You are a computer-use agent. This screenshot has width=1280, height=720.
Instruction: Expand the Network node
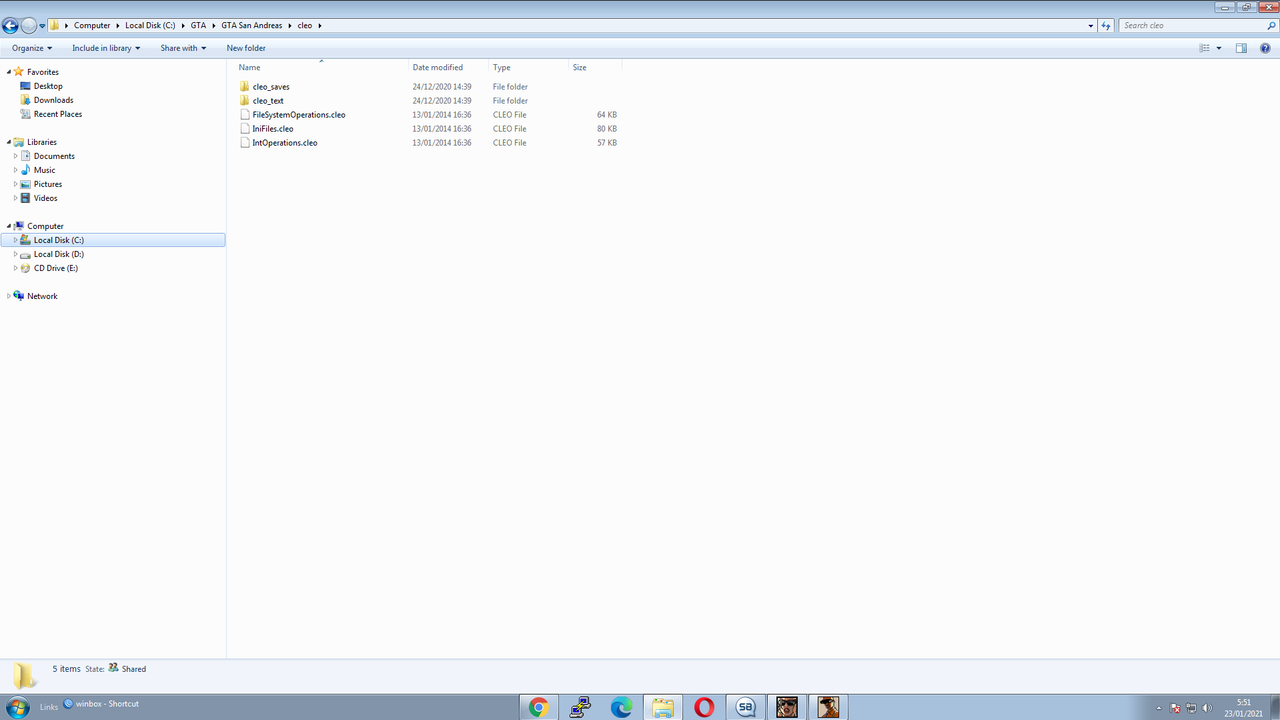point(9,296)
